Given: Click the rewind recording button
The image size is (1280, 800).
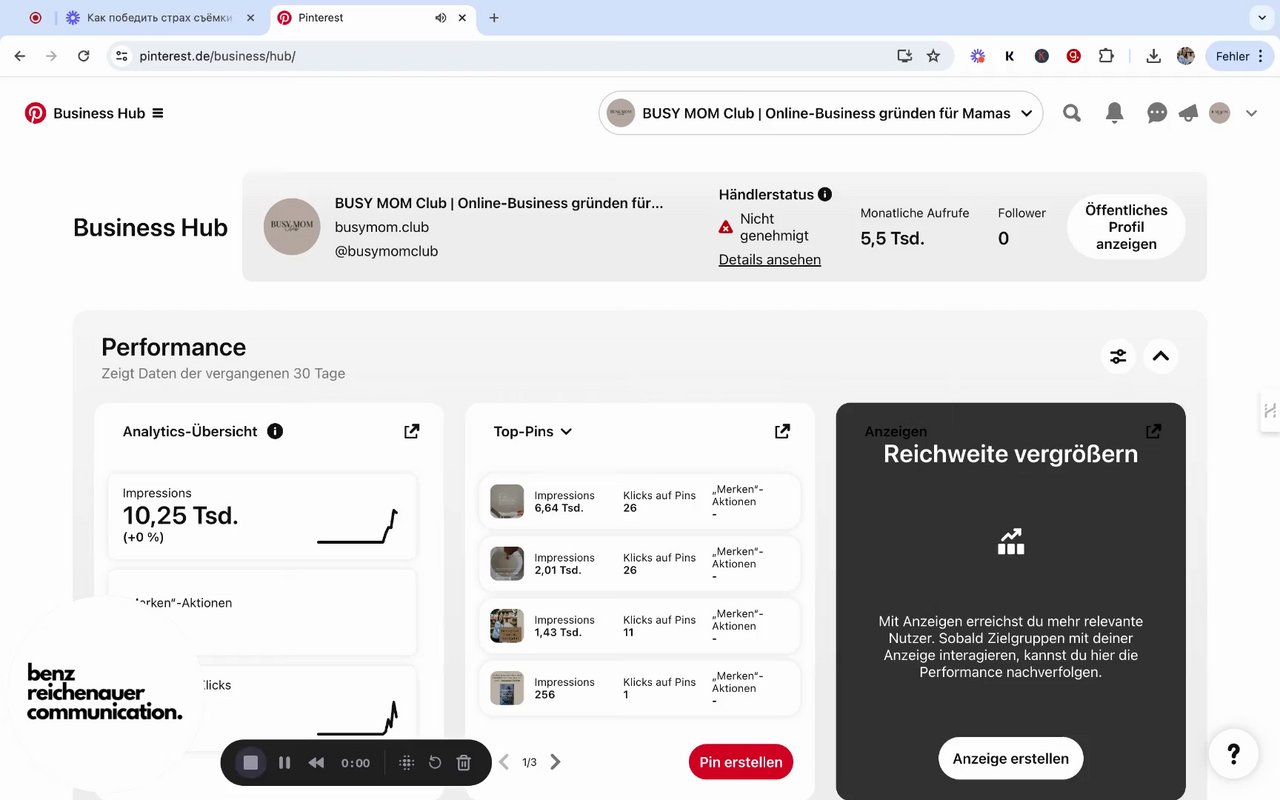Looking at the screenshot, I should pyautogui.click(x=316, y=762).
